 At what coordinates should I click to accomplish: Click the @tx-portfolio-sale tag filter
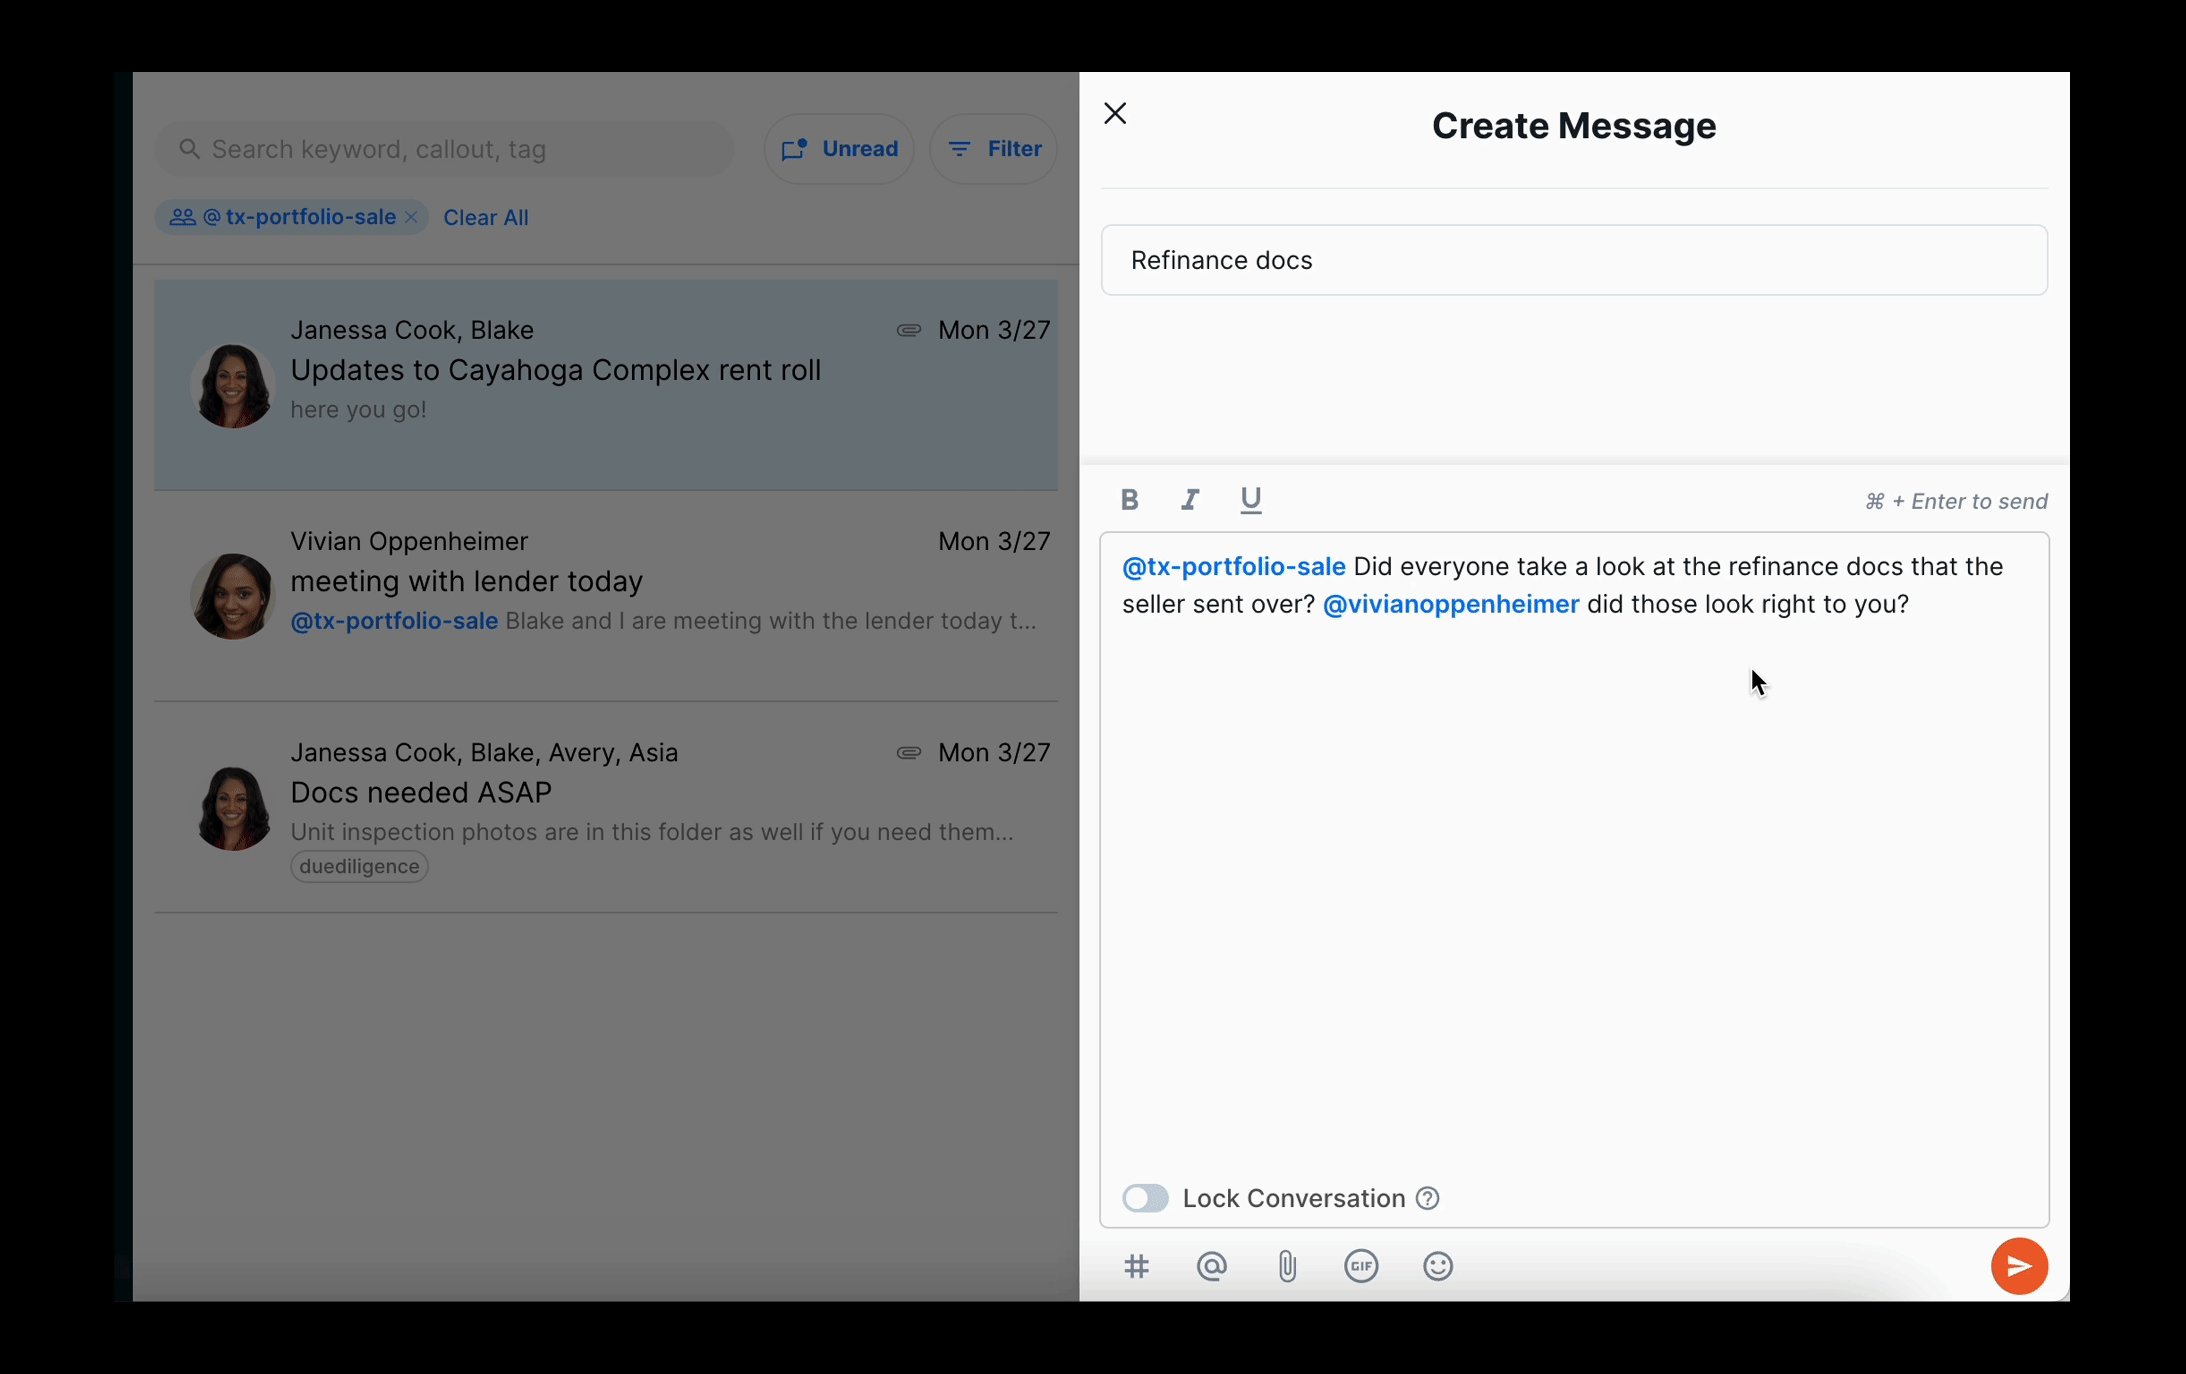(290, 217)
